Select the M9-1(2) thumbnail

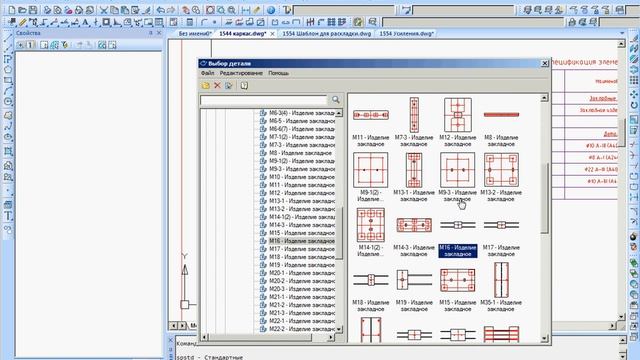[371, 170]
